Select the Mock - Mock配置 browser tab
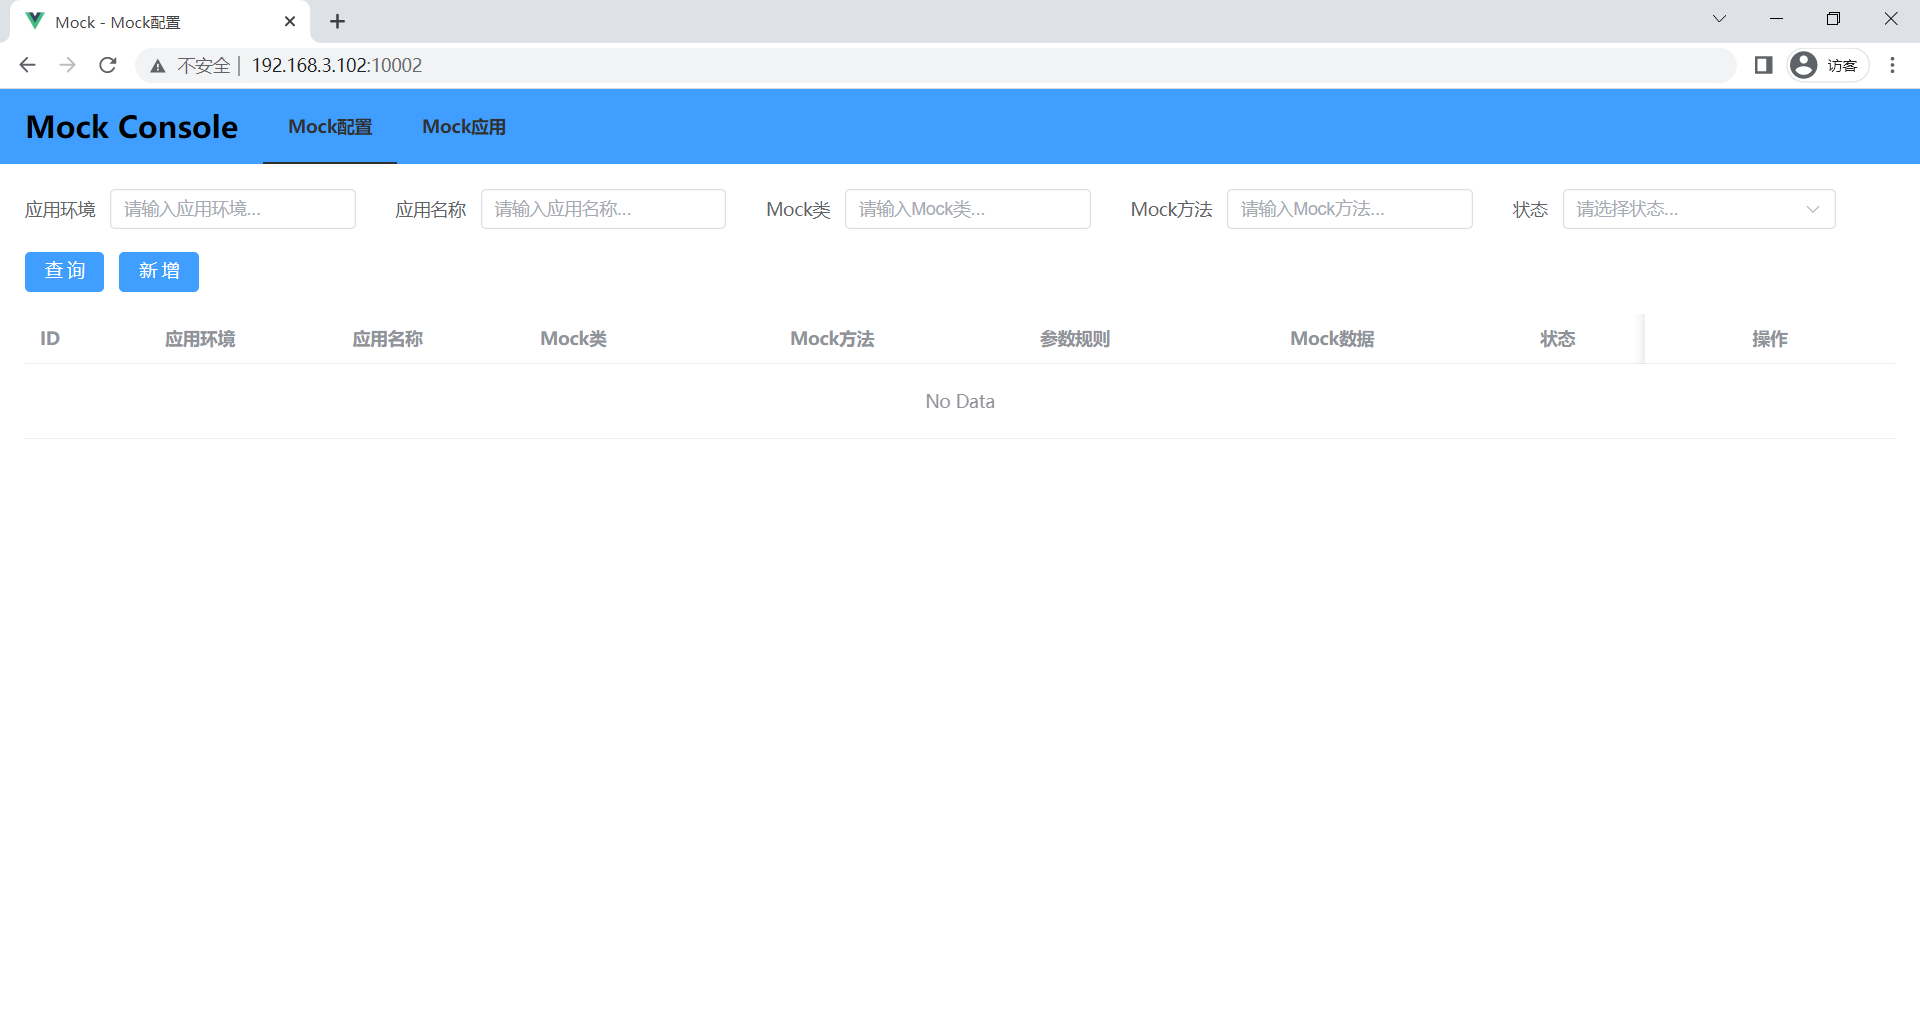1920x1030 pixels. 160,22
